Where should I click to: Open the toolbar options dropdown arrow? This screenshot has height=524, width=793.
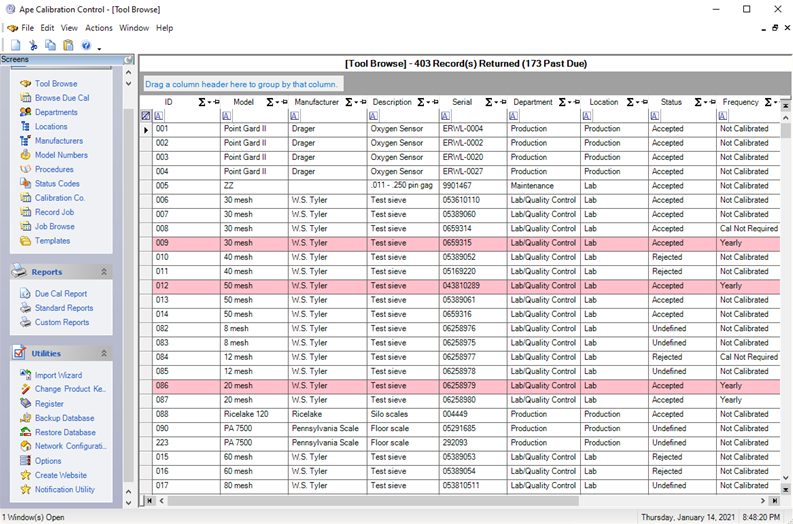tap(99, 49)
